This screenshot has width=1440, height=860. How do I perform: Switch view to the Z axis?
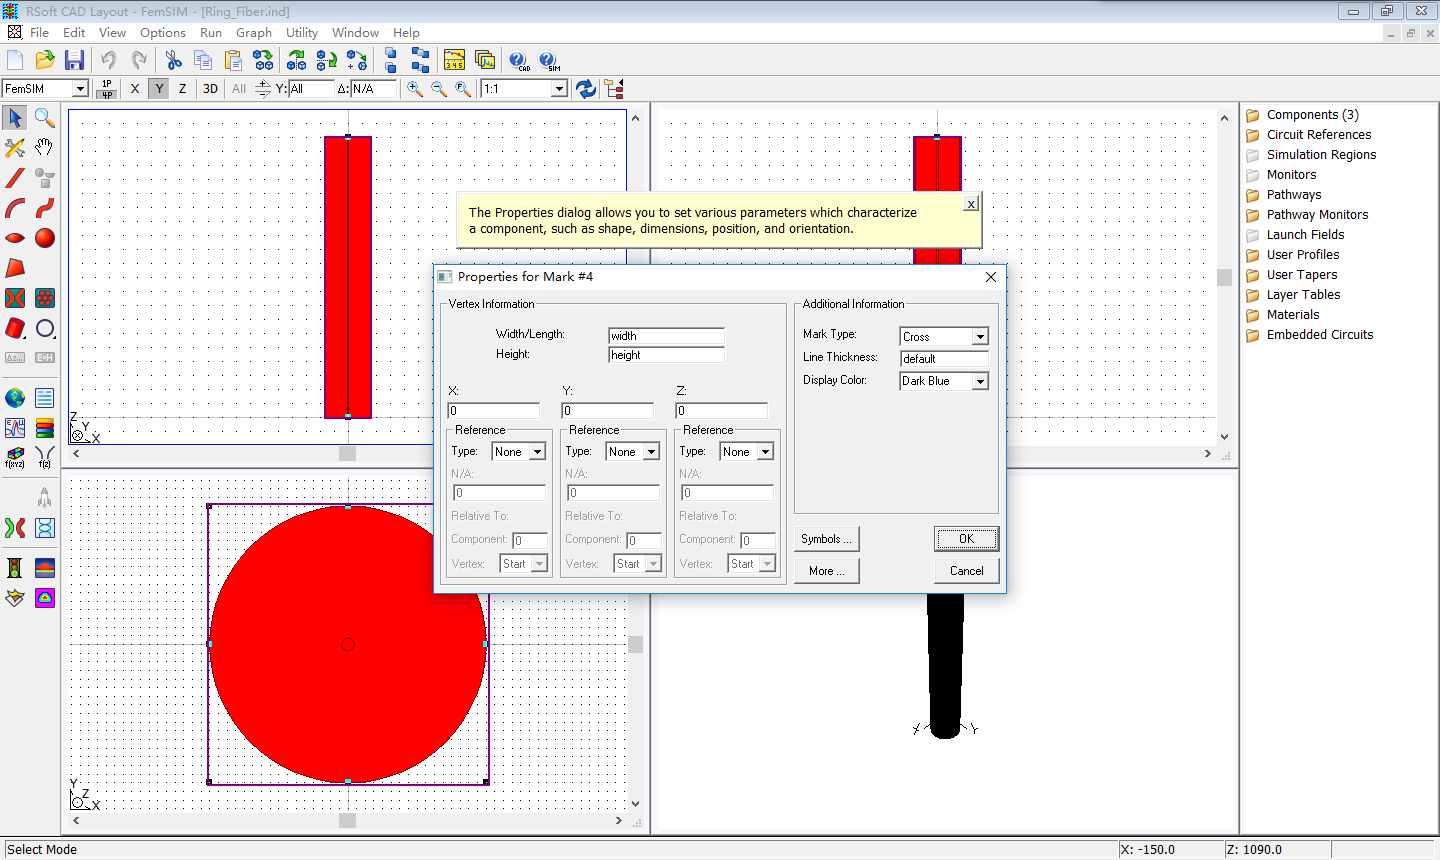click(182, 89)
